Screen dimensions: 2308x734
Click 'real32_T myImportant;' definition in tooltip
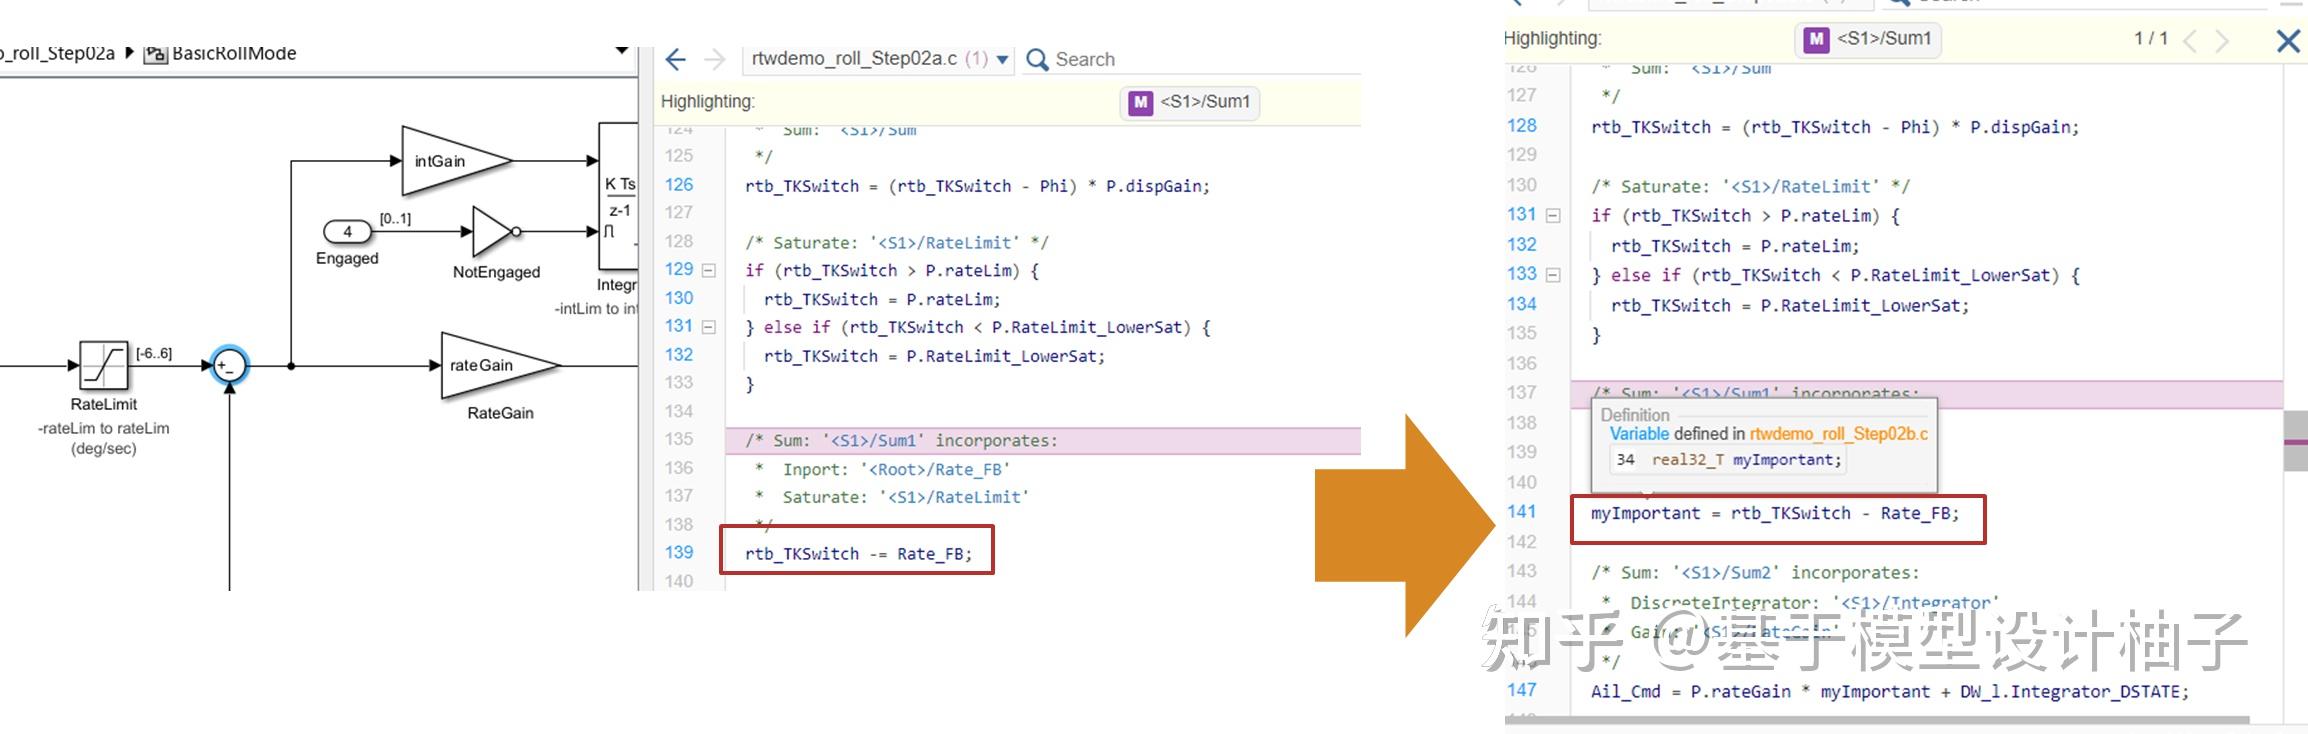click(1746, 460)
